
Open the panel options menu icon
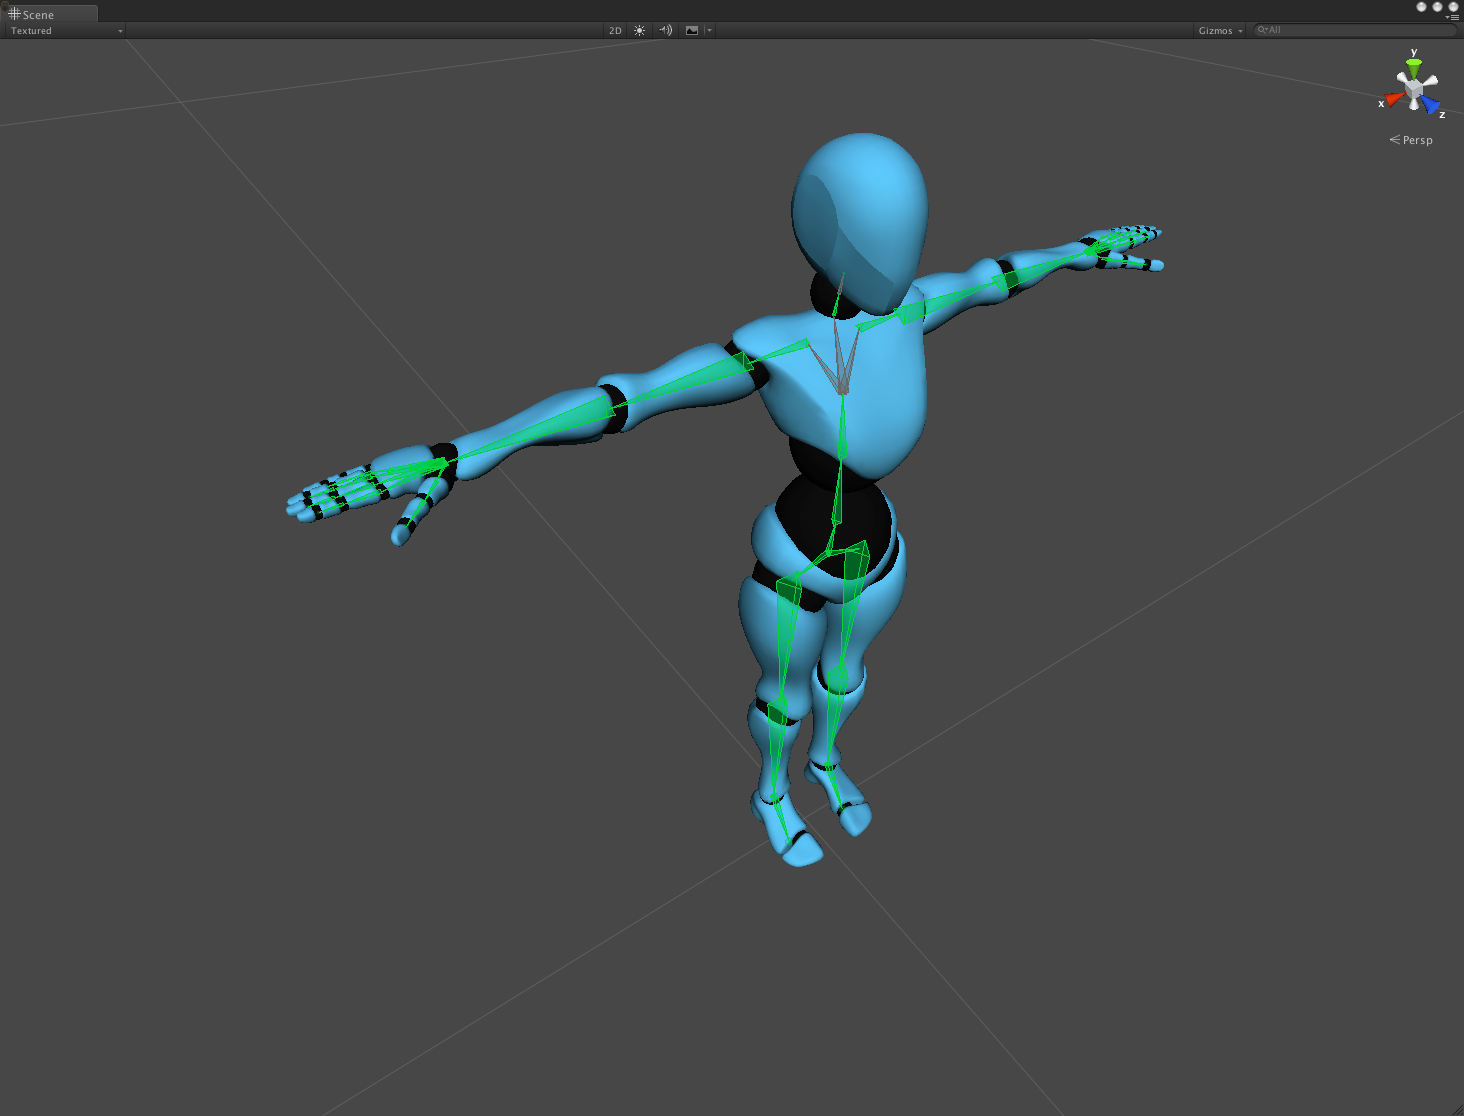(x=1453, y=17)
